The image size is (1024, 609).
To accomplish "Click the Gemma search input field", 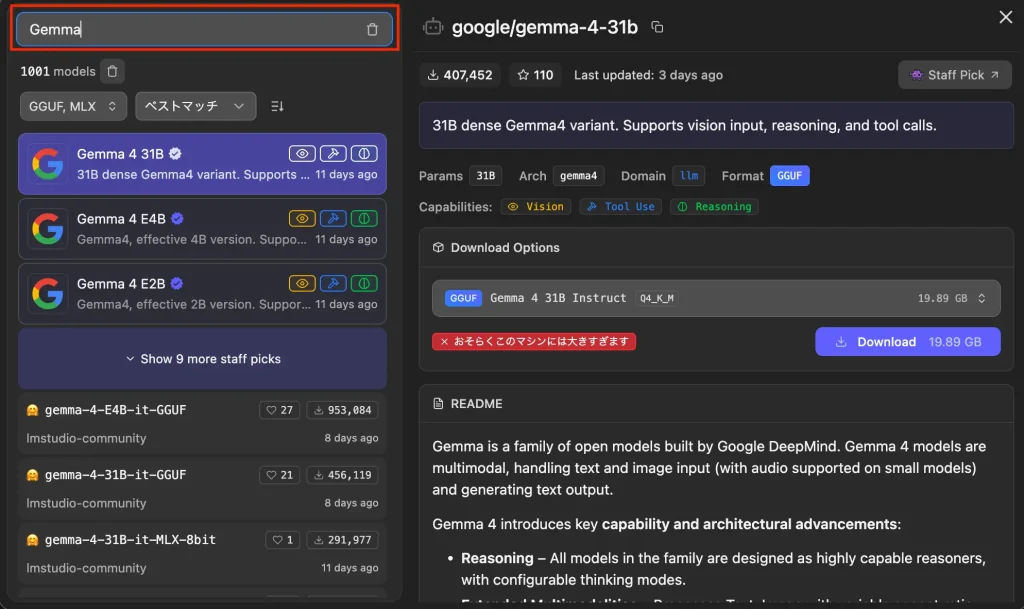I will pos(190,30).
